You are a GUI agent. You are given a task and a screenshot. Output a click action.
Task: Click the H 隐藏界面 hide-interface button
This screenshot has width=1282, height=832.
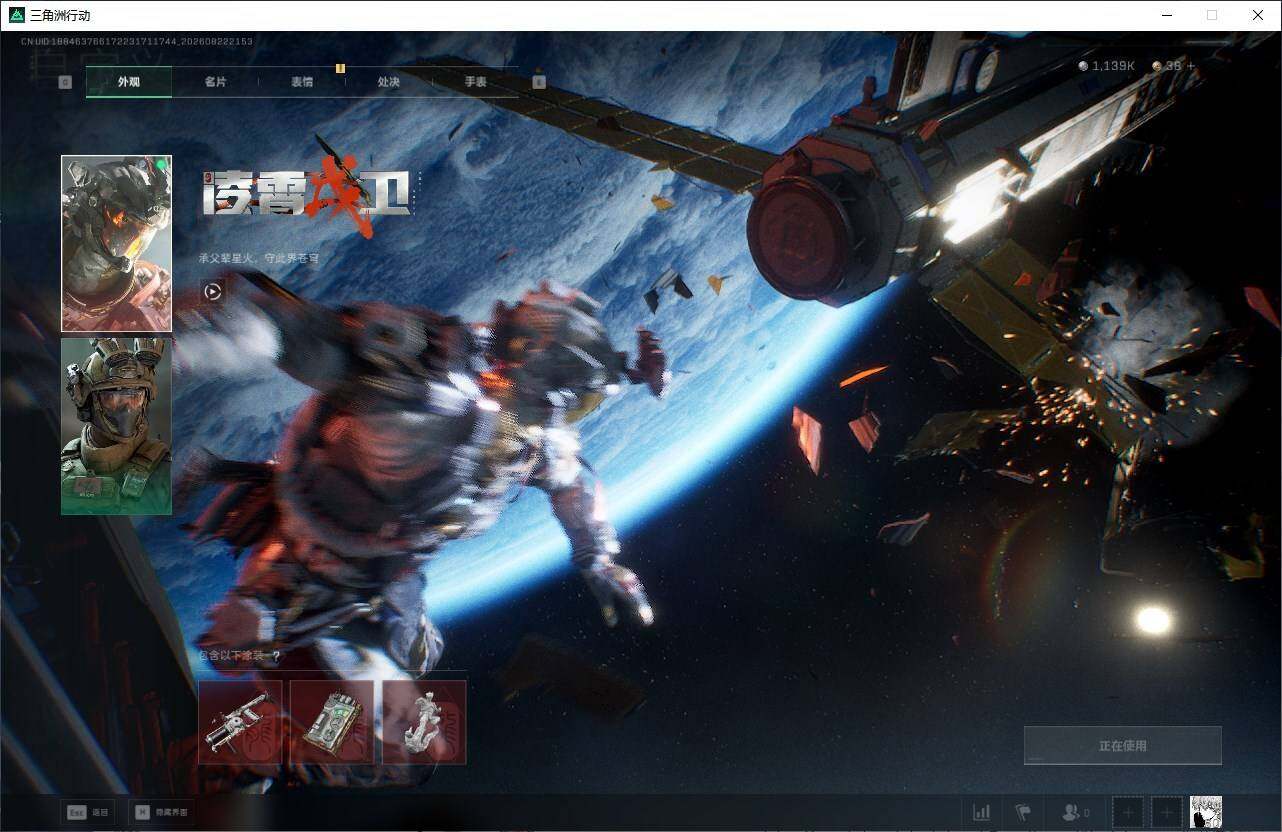[x=162, y=812]
